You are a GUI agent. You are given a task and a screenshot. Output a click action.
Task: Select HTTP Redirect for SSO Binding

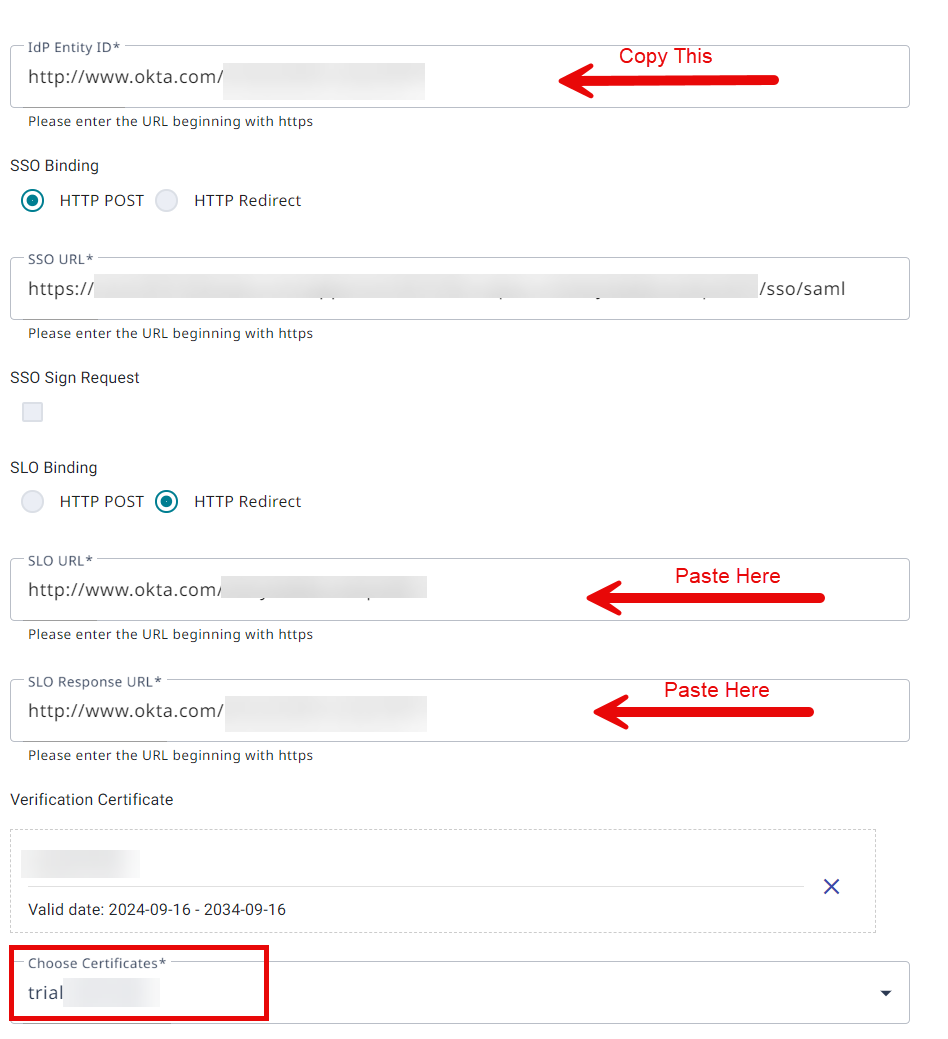(166, 200)
